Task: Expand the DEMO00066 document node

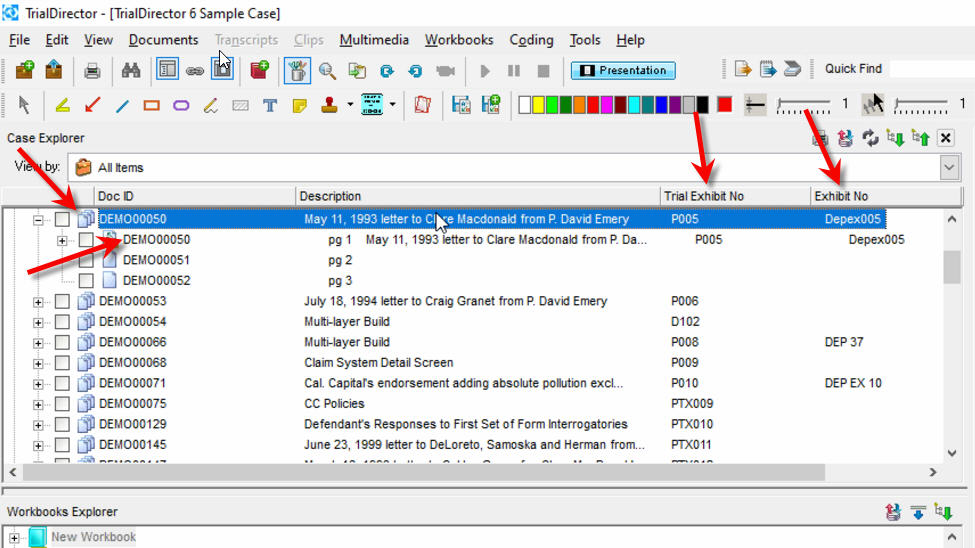Action: tap(39, 343)
